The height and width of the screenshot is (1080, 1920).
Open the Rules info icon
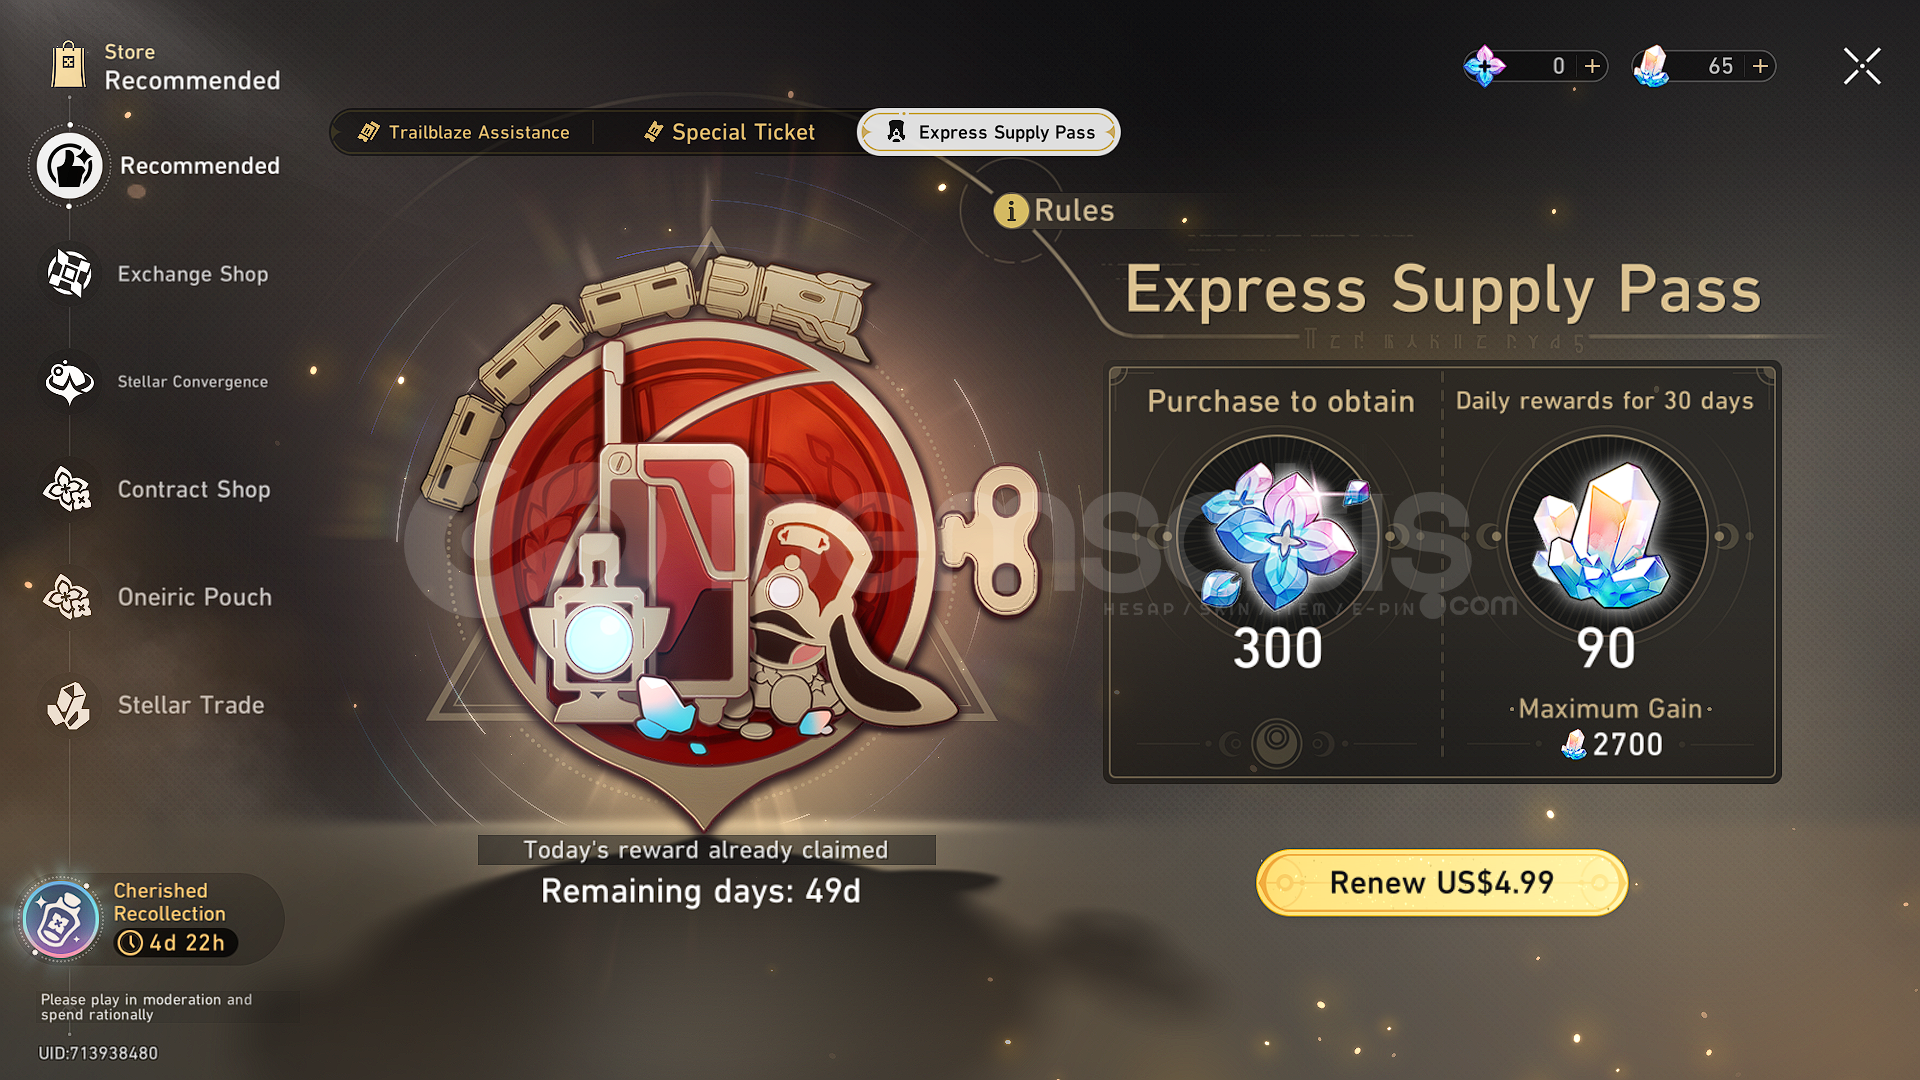point(1011,211)
